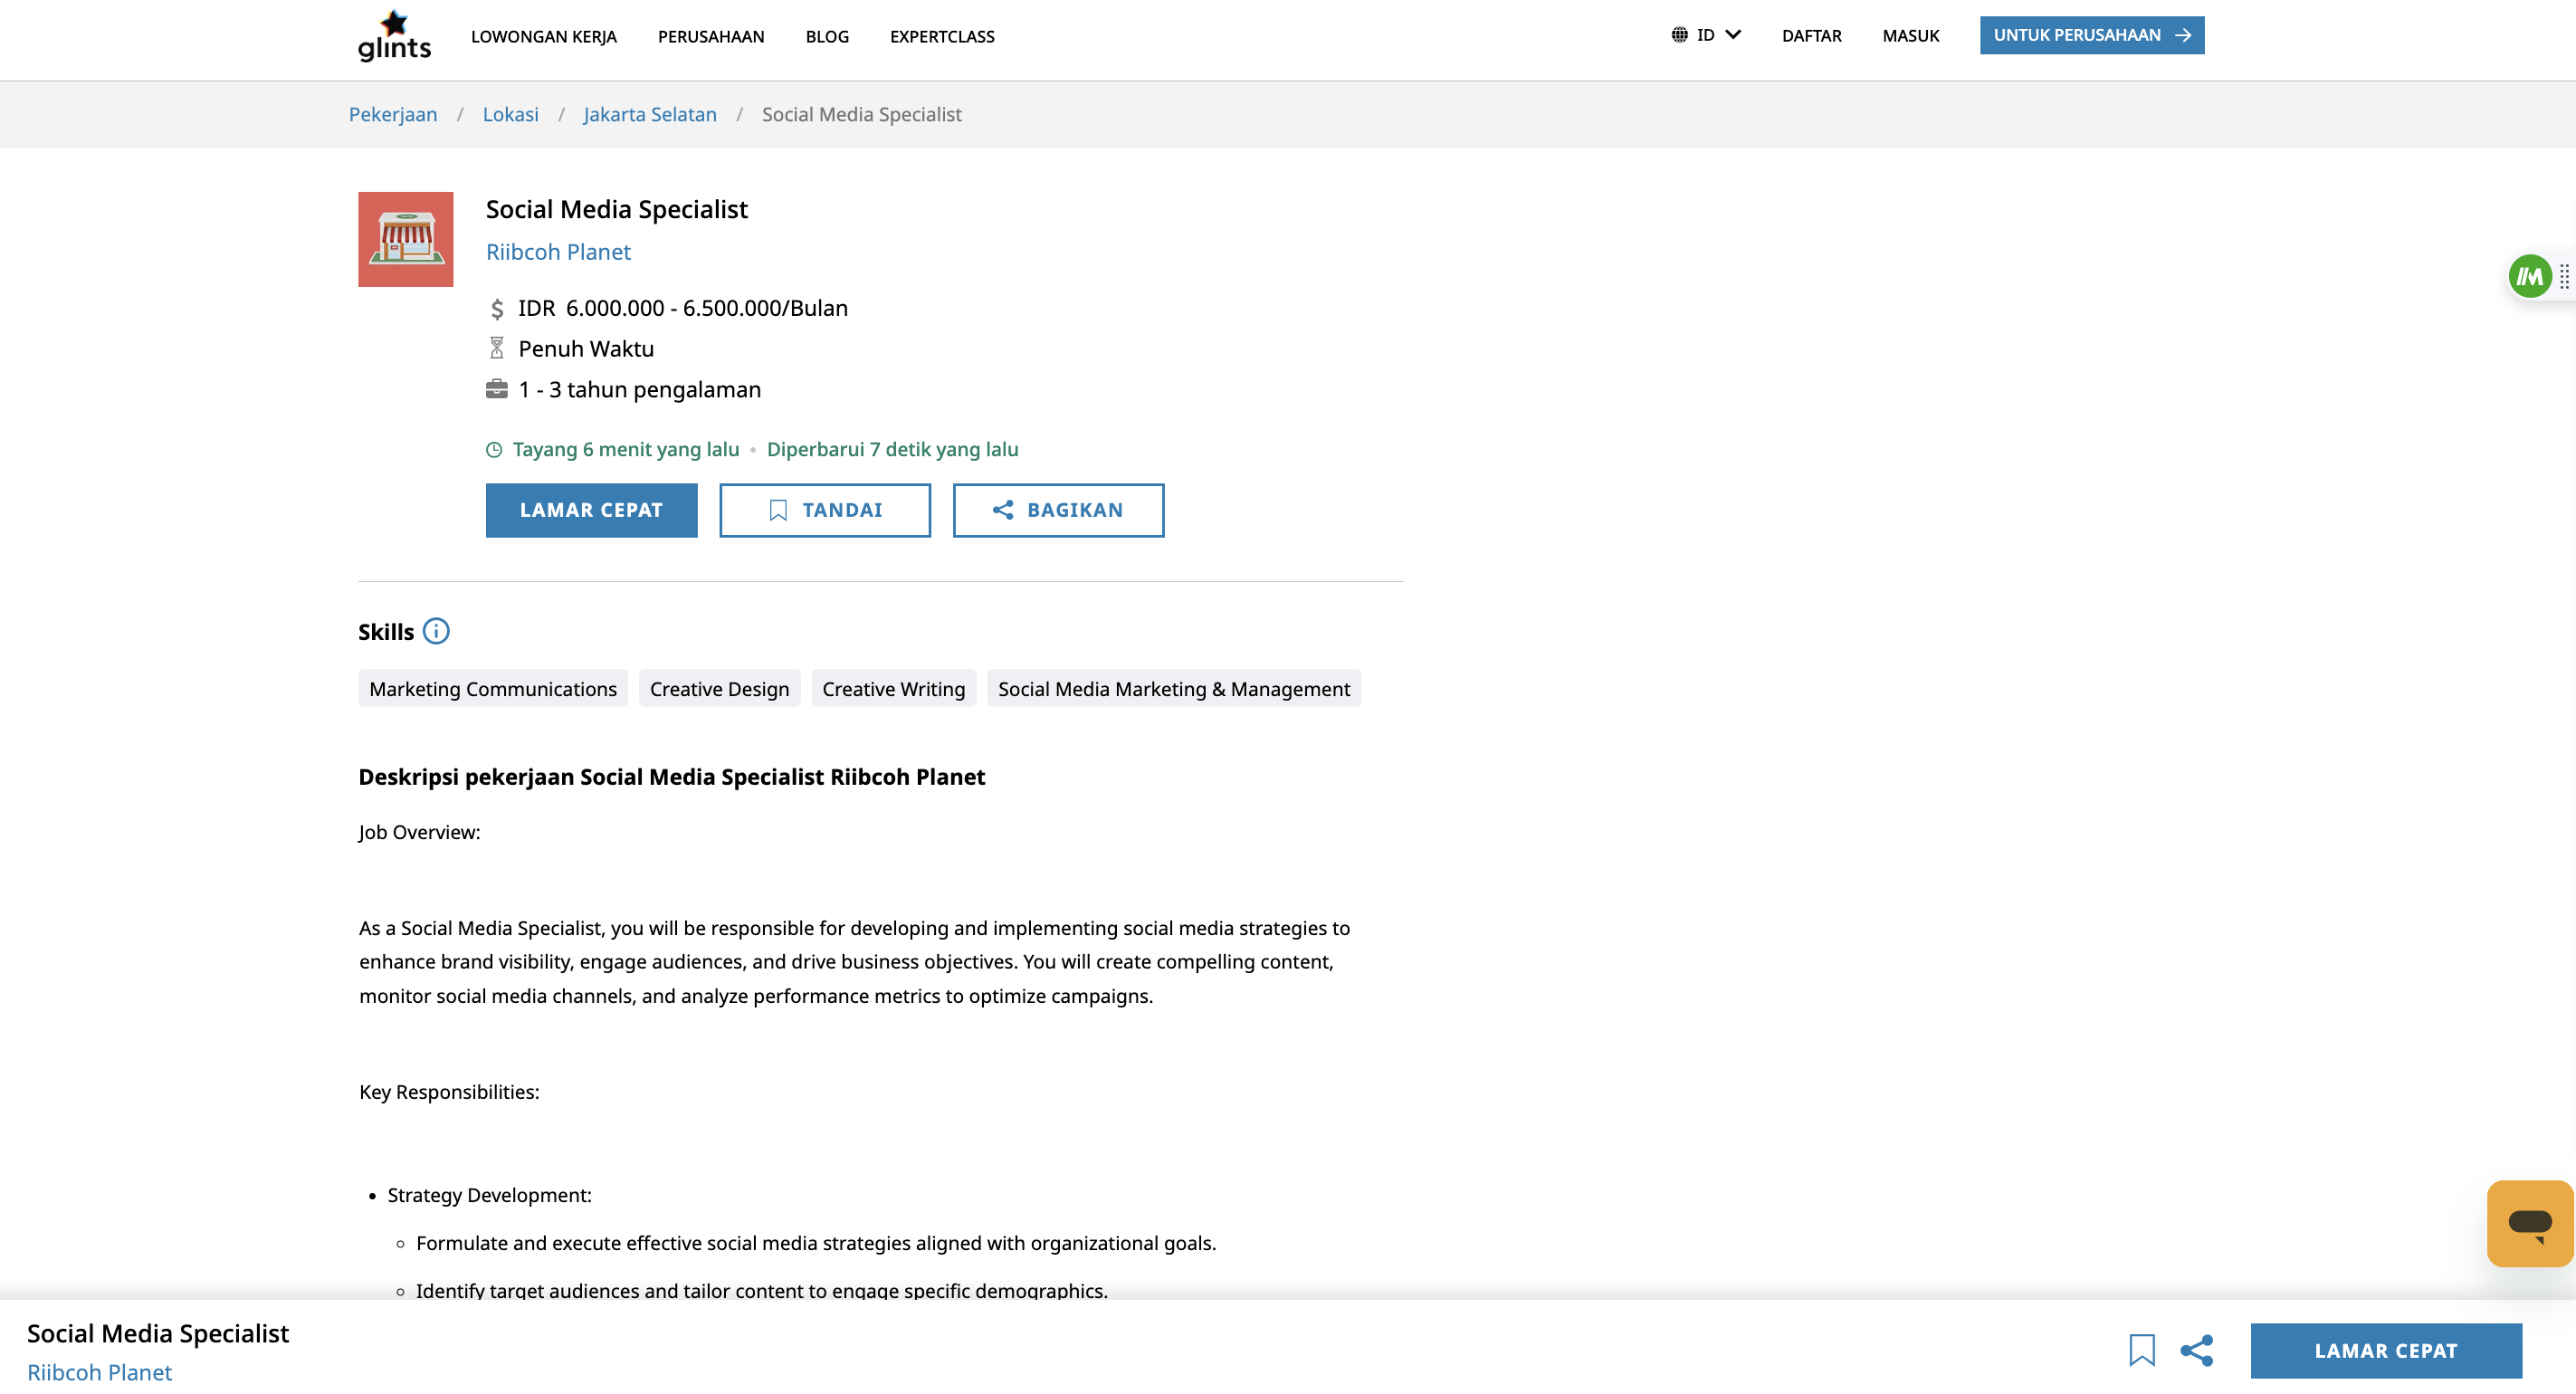This screenshot has height=1394, width=2576.
Task: Click the 'Key Responsibilities:' text
Action: pyautogui.click(x=449, y=1092)
